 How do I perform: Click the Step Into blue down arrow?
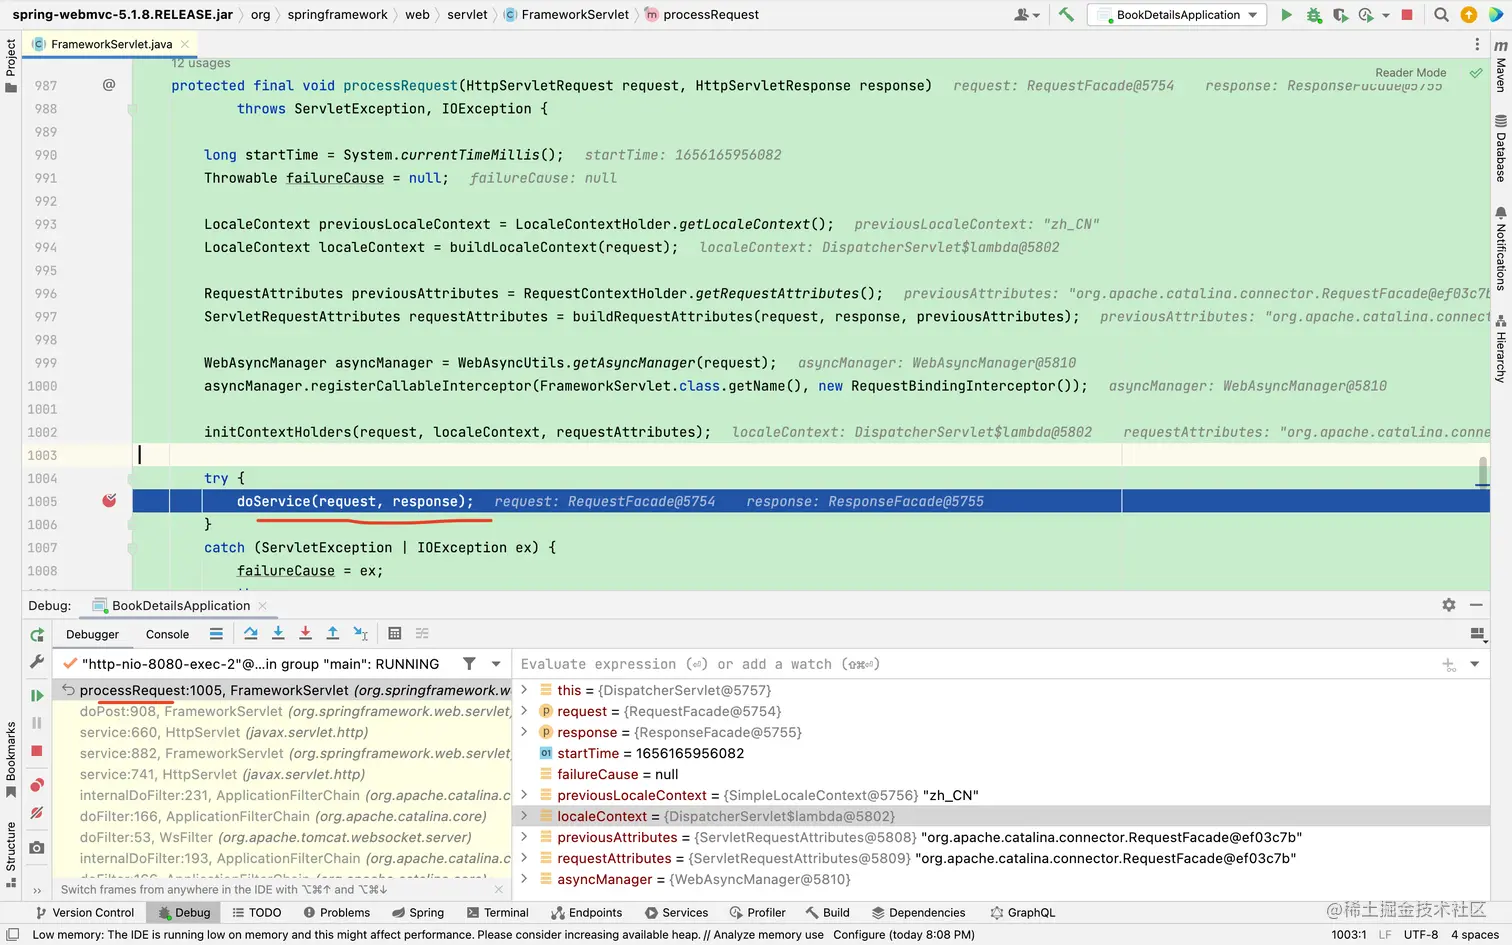278,634
